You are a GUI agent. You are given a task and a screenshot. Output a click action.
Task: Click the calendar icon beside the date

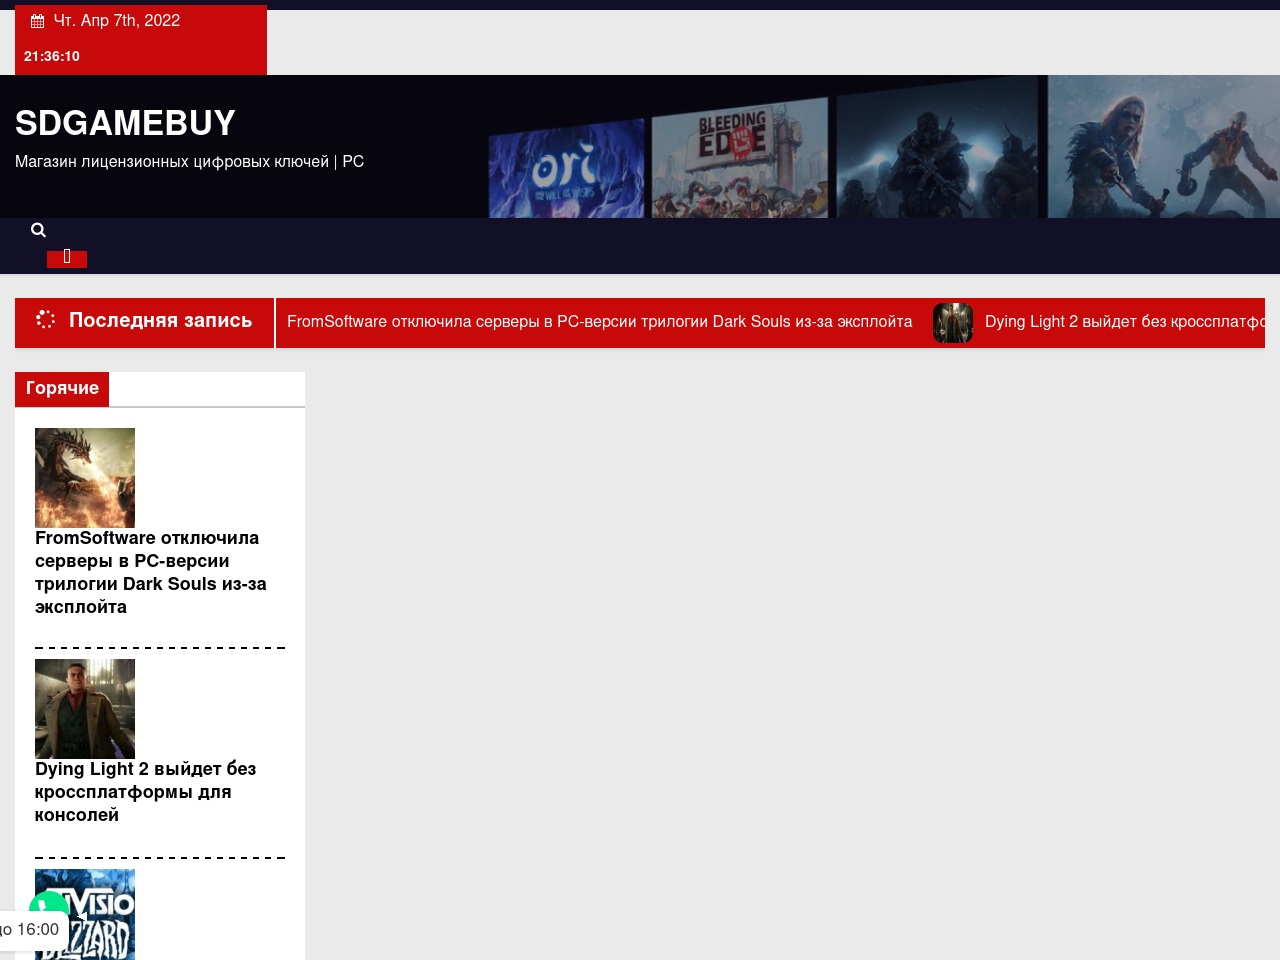[x=38, y=21]
